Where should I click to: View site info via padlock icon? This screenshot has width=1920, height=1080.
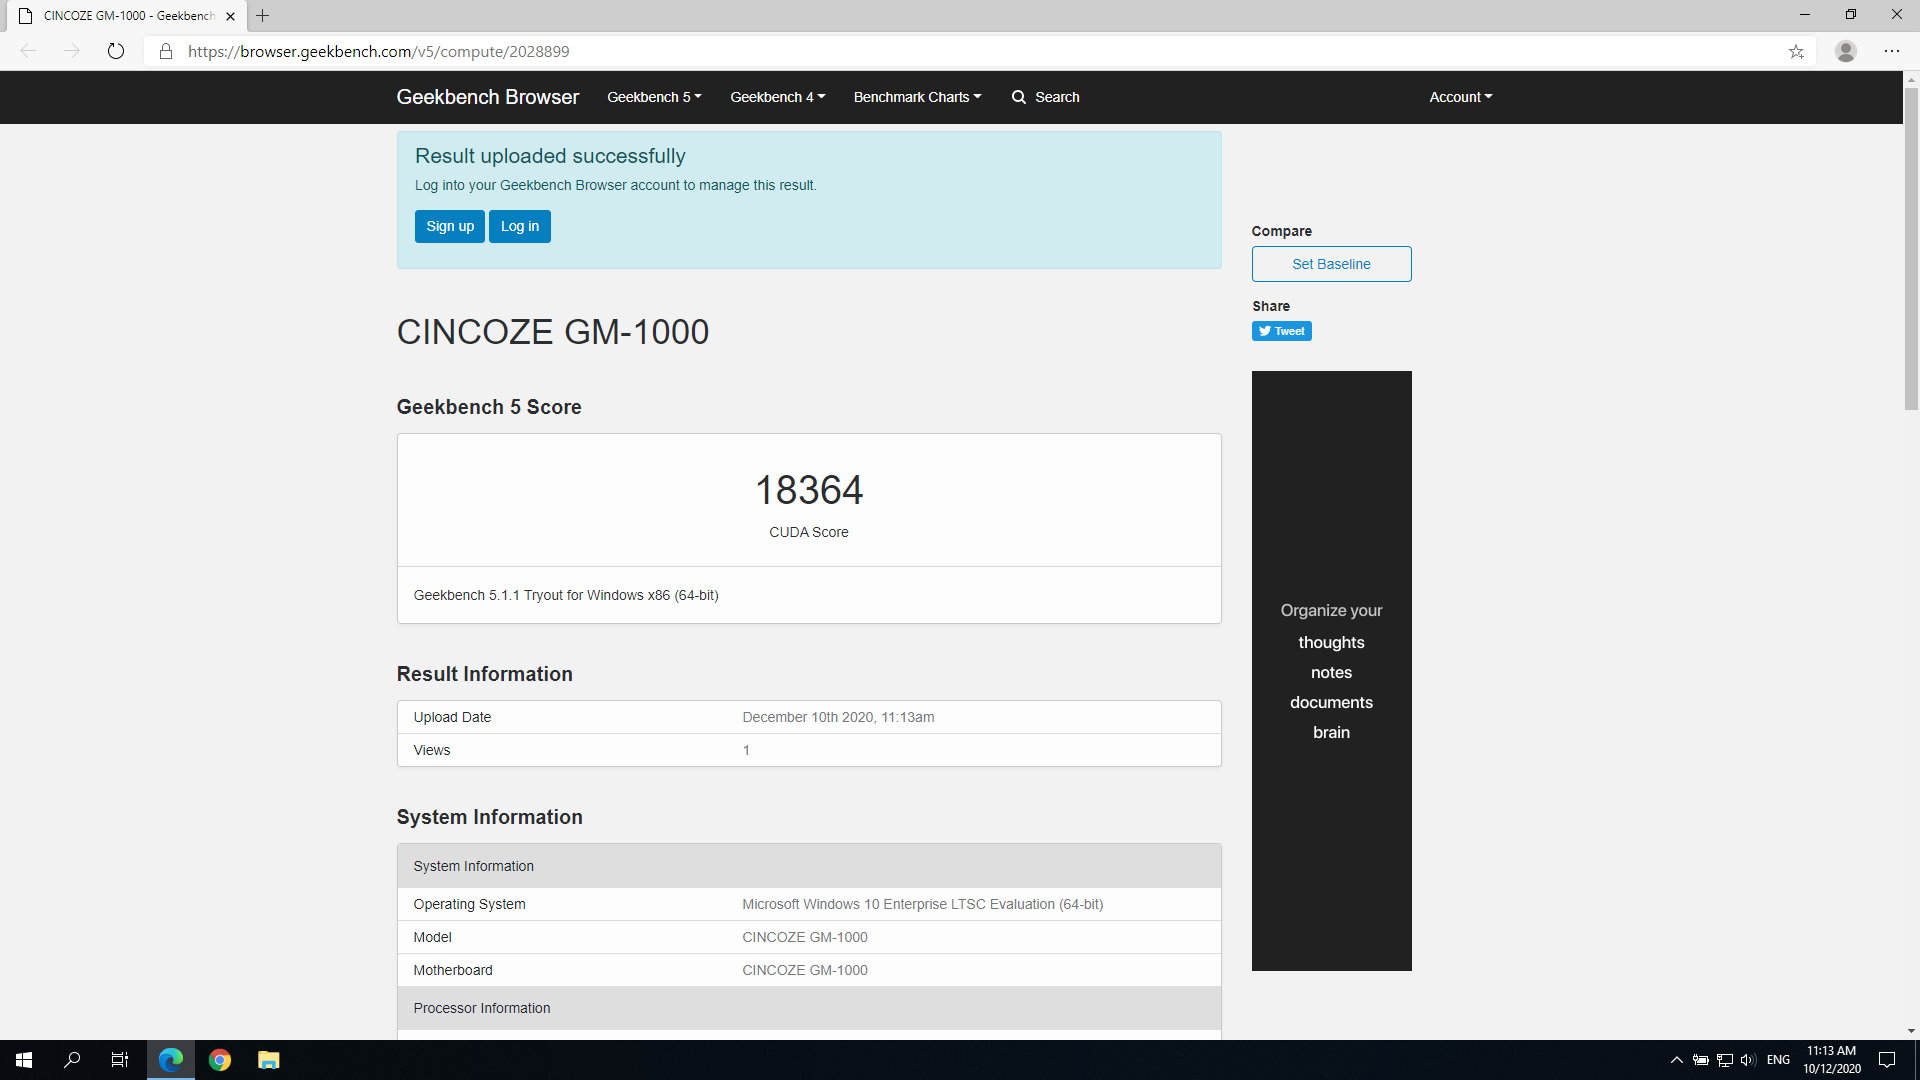[166, 51]
